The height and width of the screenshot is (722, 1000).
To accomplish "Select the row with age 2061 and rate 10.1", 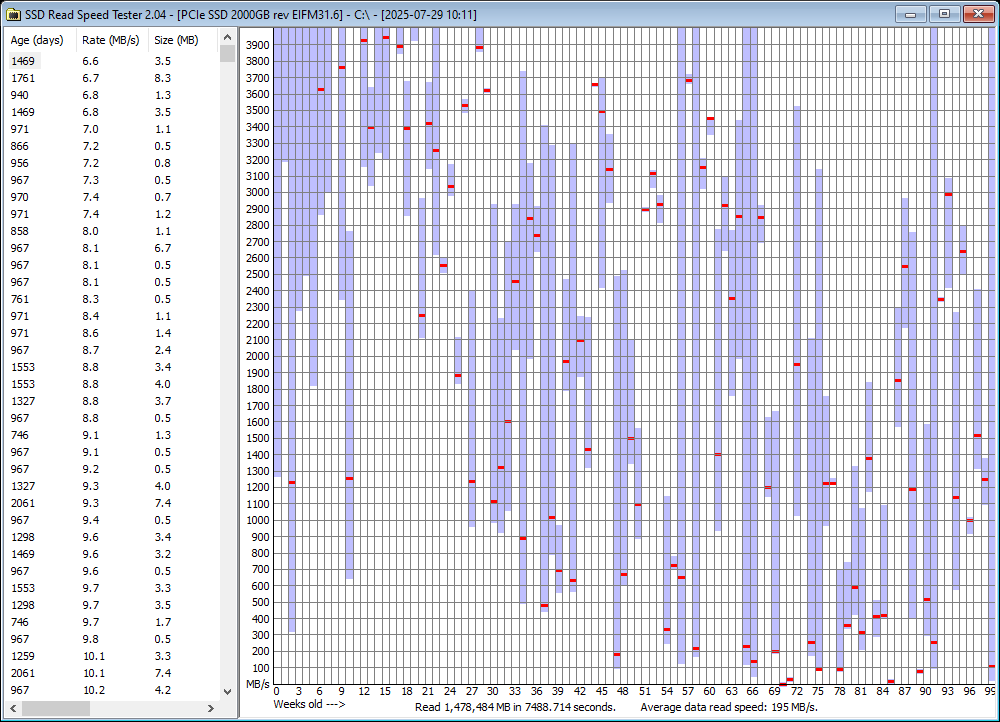I will tap(112, 674).
